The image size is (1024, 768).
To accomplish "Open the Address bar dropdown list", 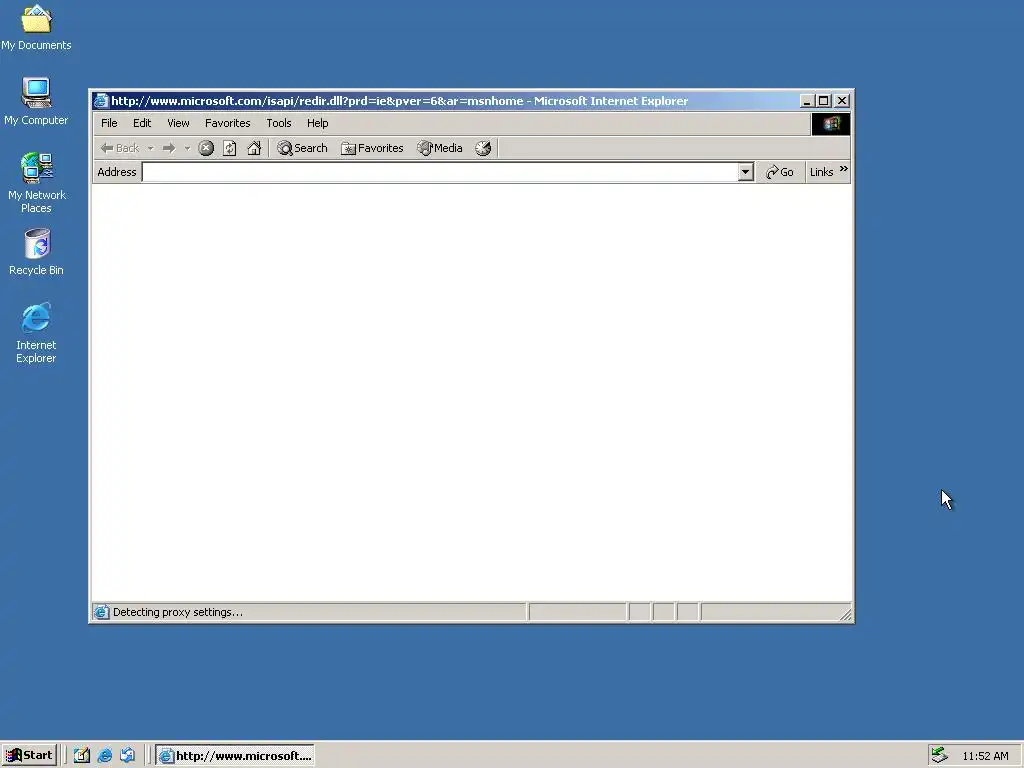I will 745,172.
